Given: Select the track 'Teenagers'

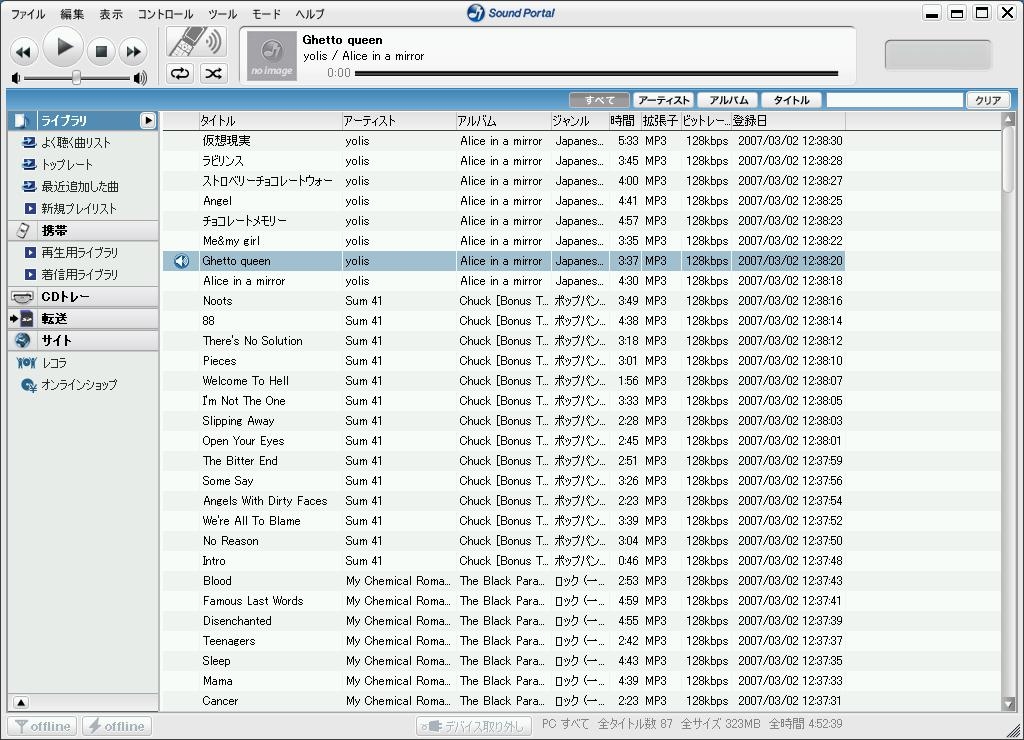Looking at the screenshot, I should click(504, 641).
